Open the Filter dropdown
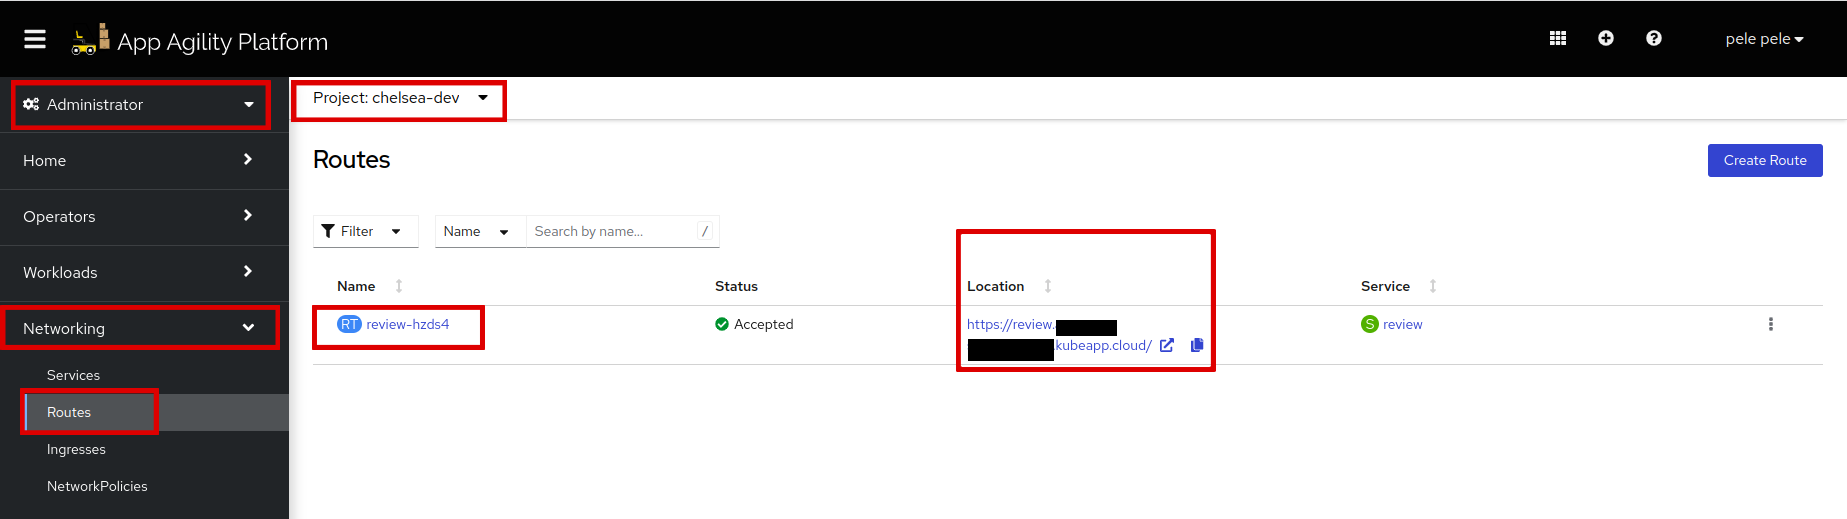This screenshot has height=519, width=1847. pyautogui.click(x=364, y=231)
